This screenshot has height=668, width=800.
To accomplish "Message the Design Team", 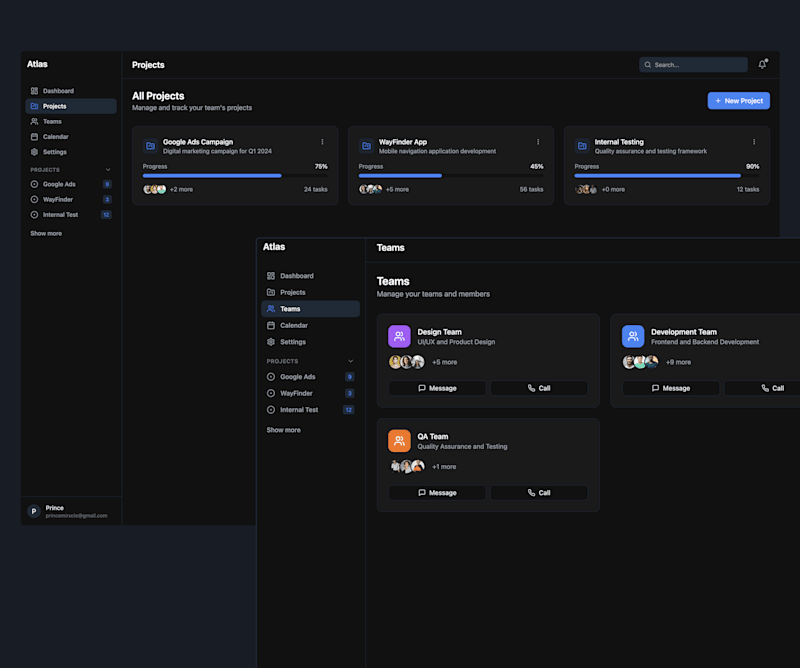I will (x=437, y=388).
